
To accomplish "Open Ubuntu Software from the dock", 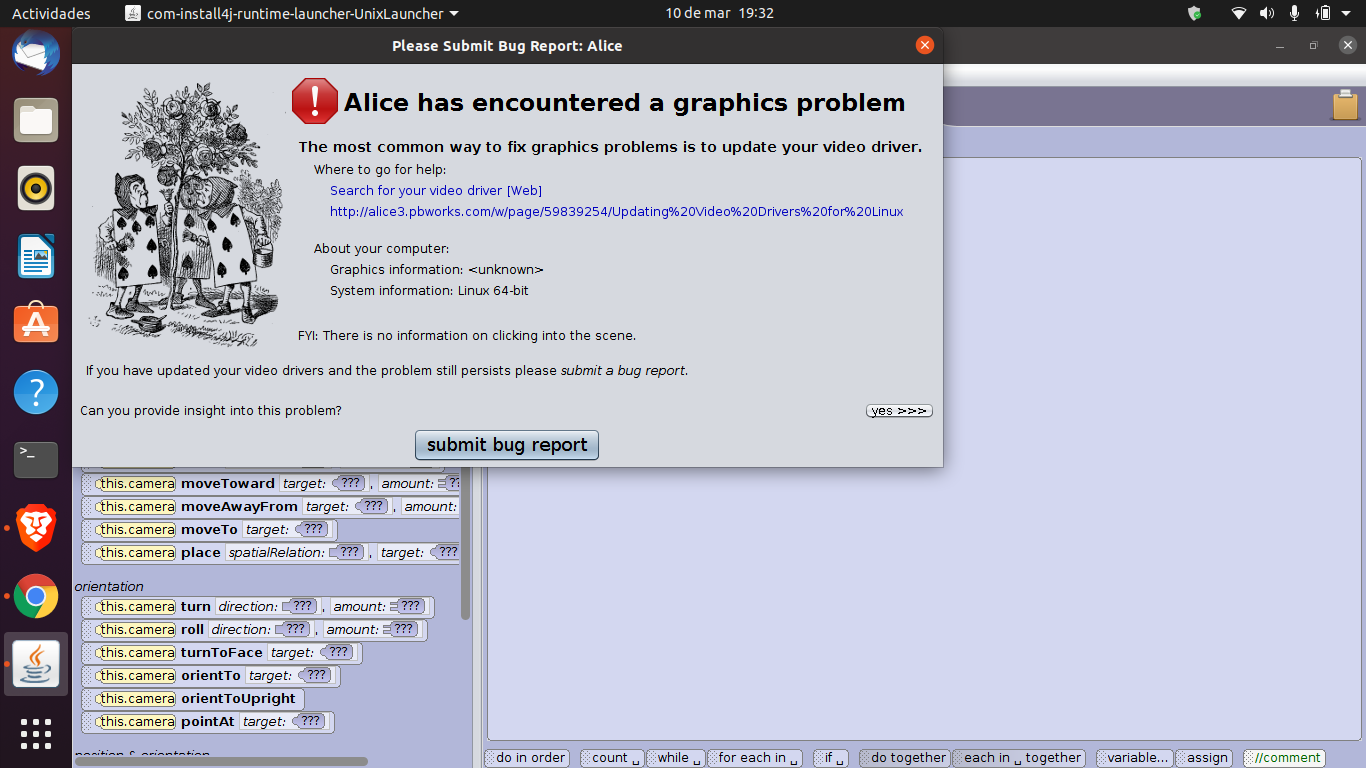I will pyautogui.click(x=36, y=324).
